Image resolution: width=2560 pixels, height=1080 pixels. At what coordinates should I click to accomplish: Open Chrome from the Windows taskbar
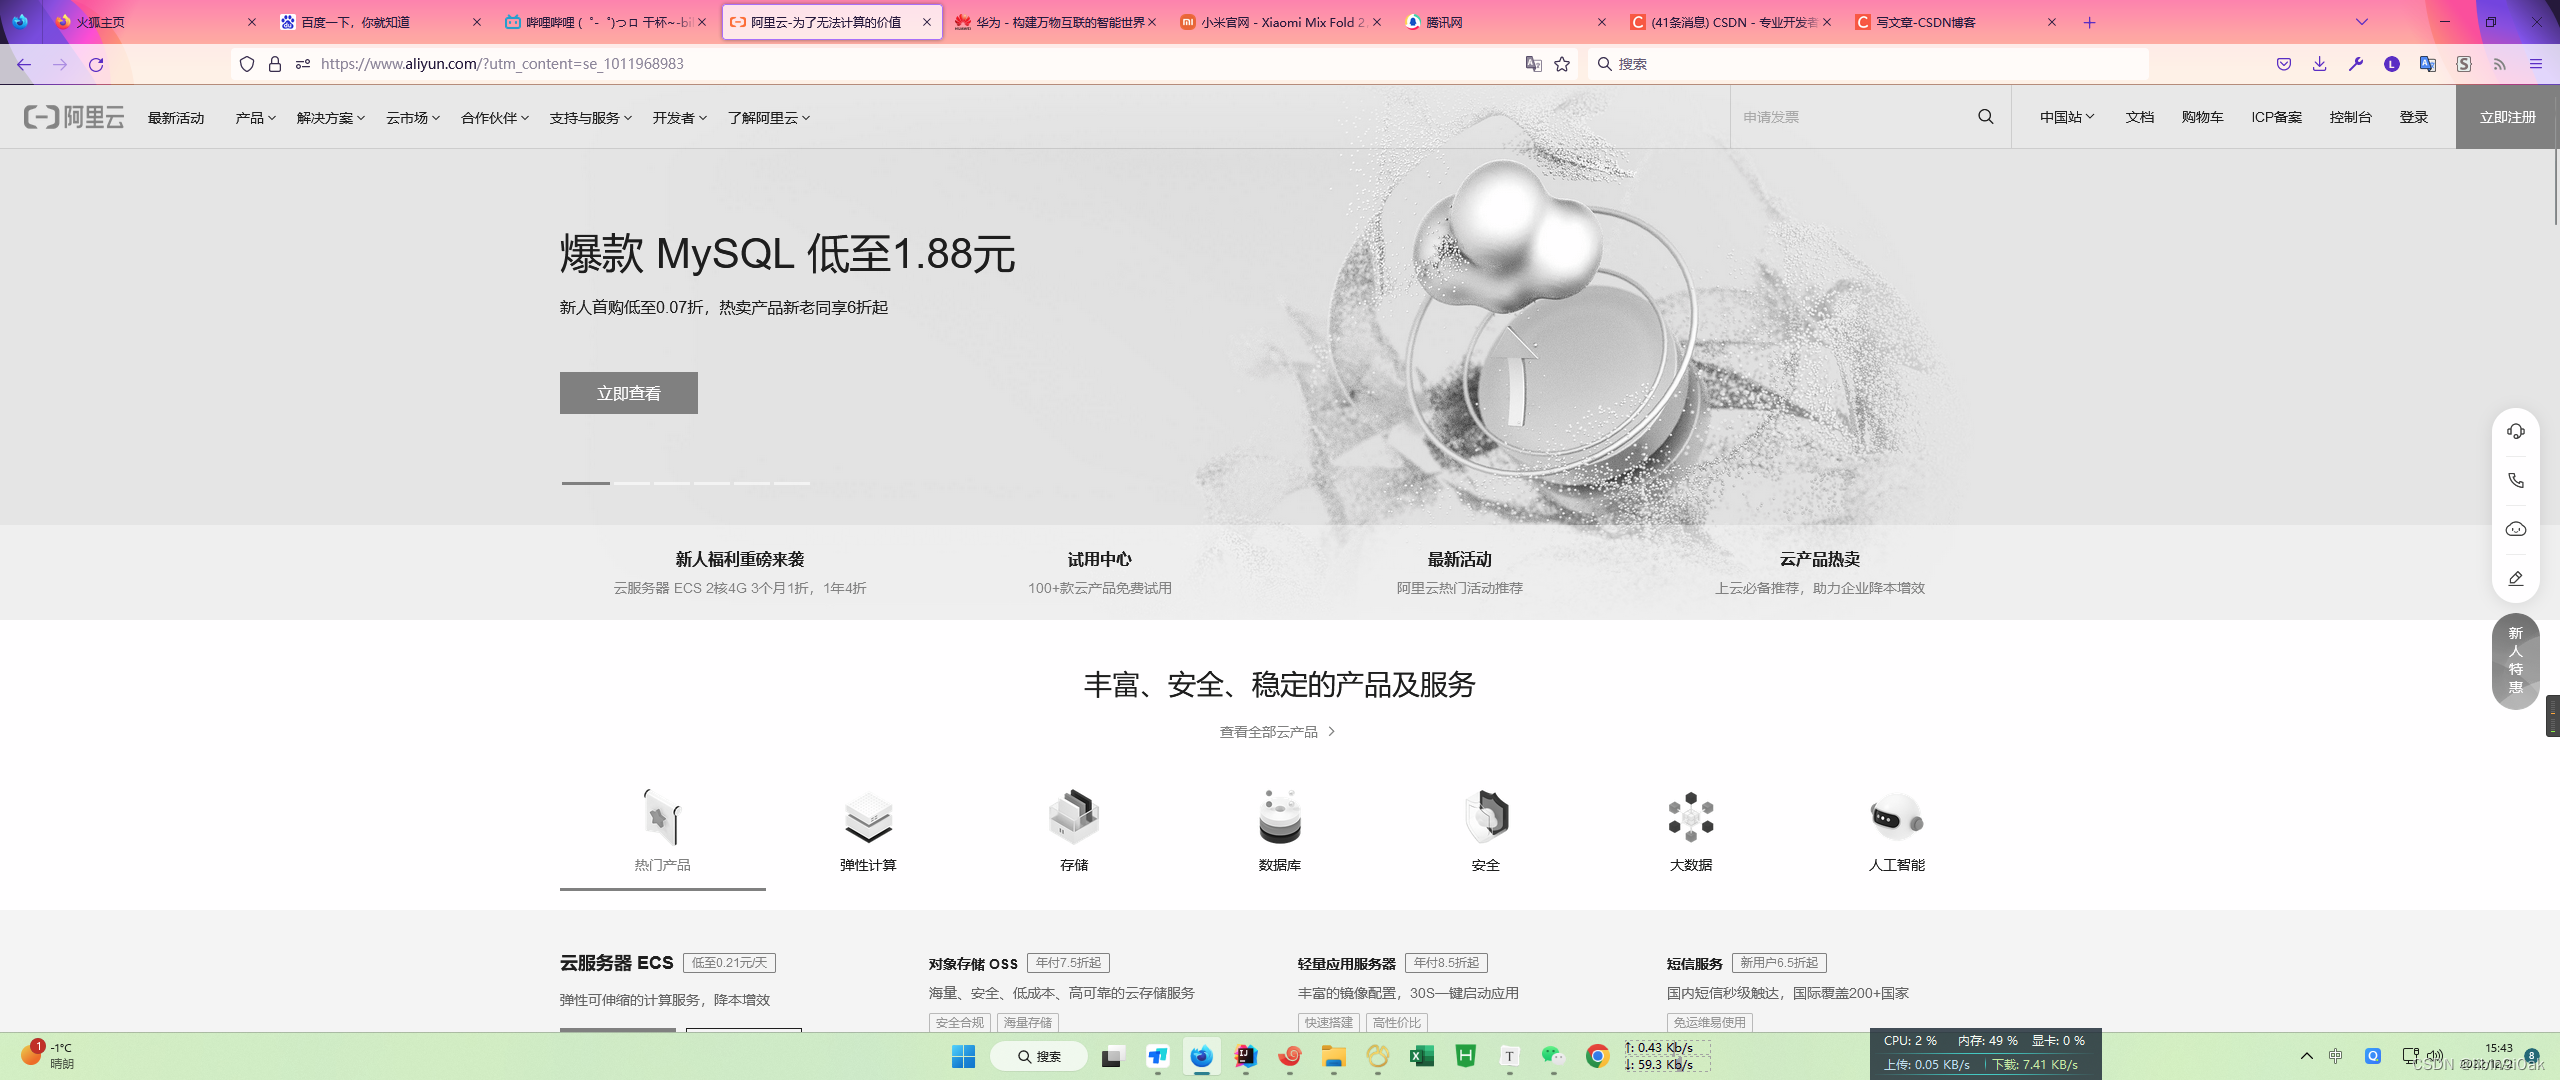click(1597, 1056)
